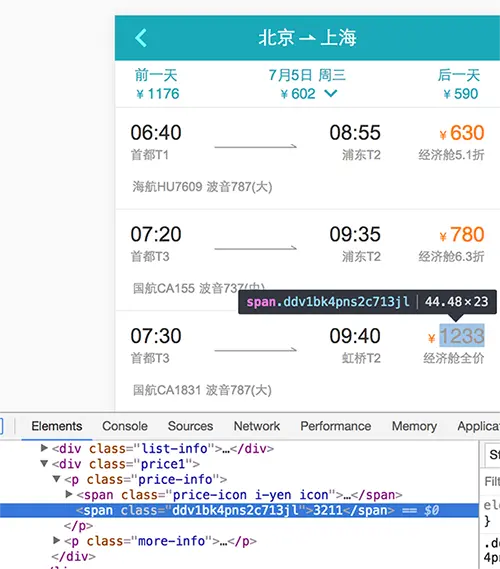Click the back arrow in the header
The image size is (500, 569).
pyautogui.click(x=141, y=38)
